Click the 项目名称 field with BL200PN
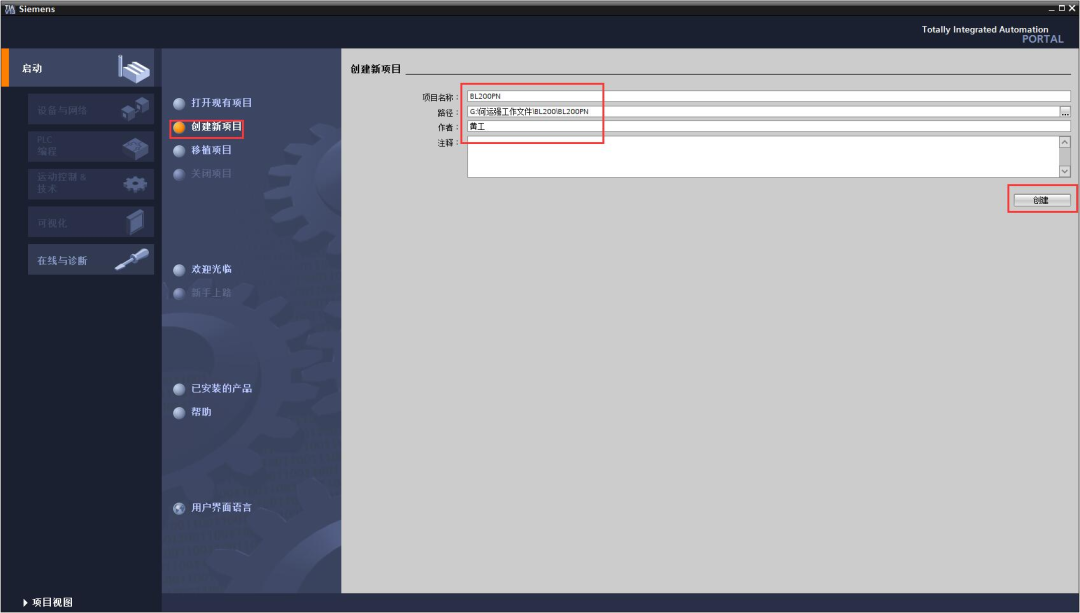The height and width of the screenshot is (613, 1080). pos(769,96)
